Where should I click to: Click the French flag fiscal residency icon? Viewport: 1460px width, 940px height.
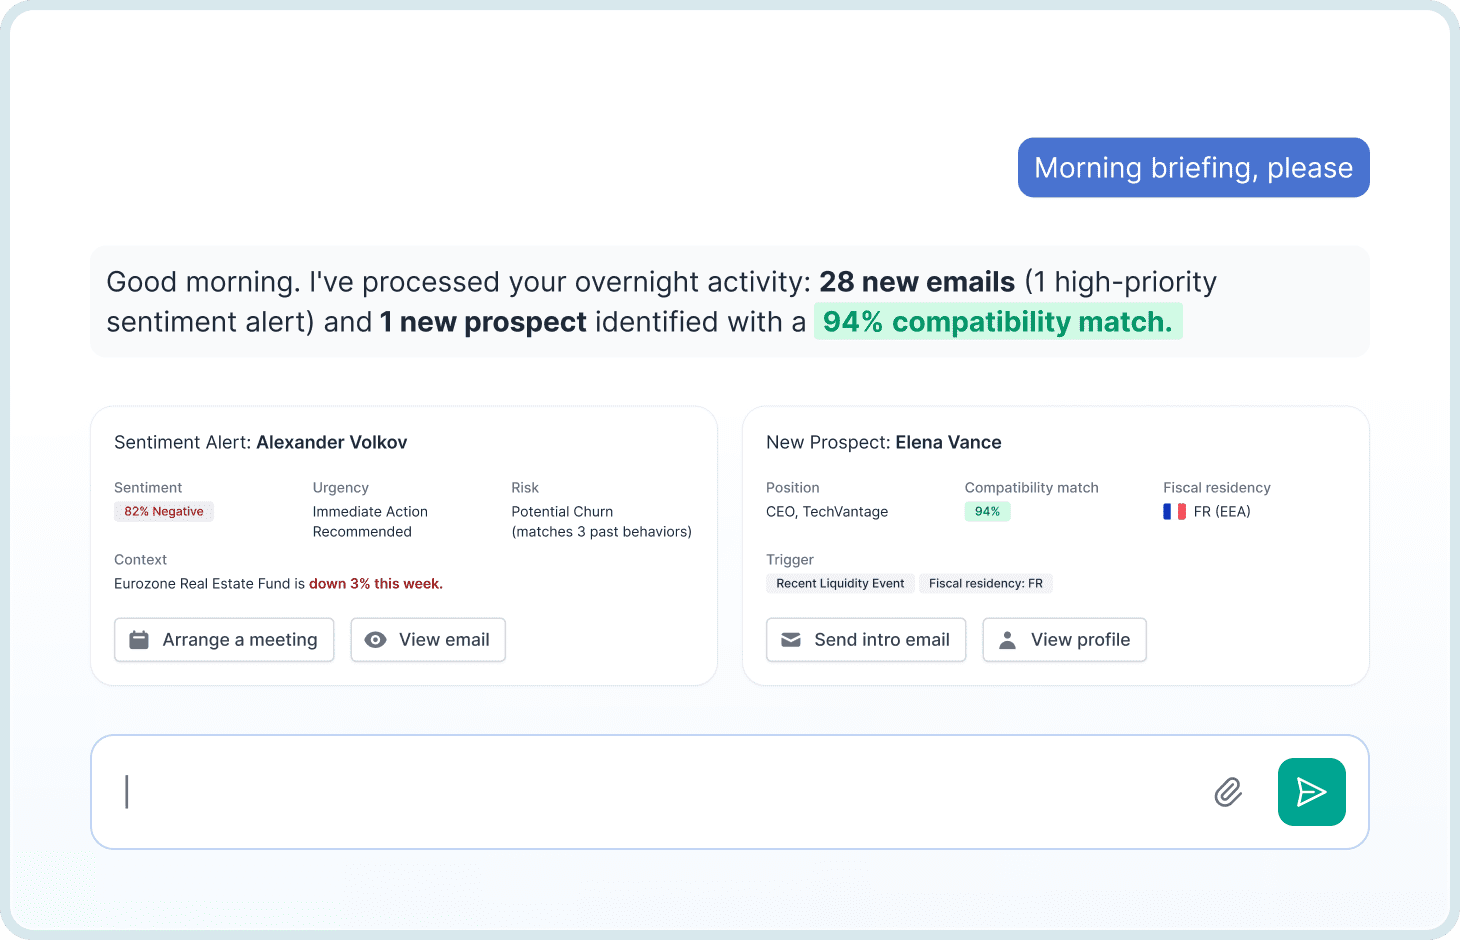[x=1172, y=511]
